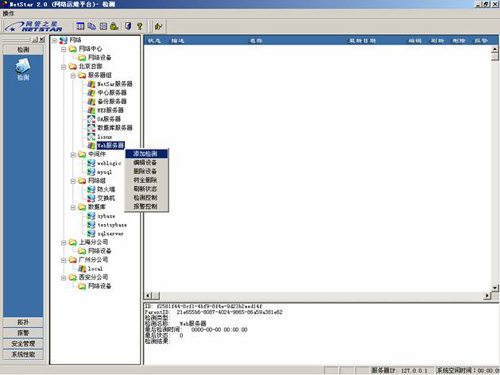
Task: Click the Windows icon beside 备份服务器
Action: (91, 101)
